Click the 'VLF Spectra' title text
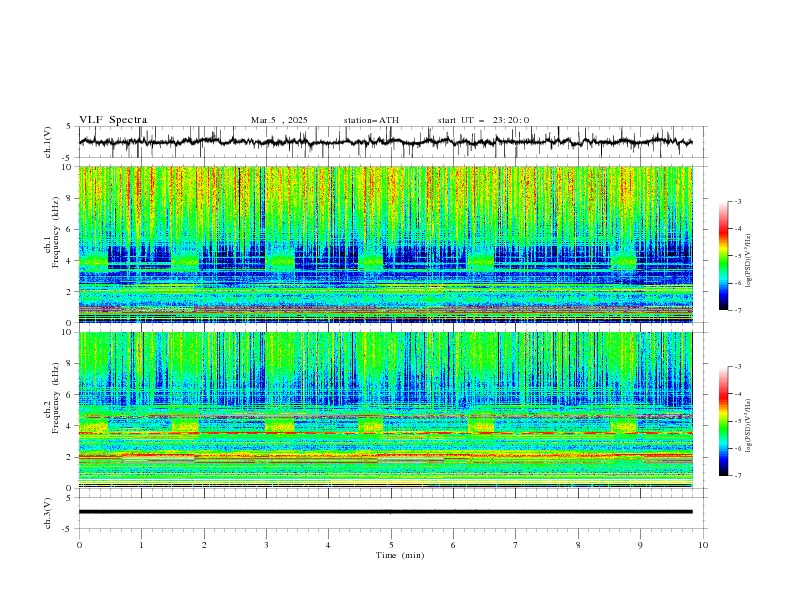Image resolution: width=792 pixels, height=612 pixels. tap(113, 120)
